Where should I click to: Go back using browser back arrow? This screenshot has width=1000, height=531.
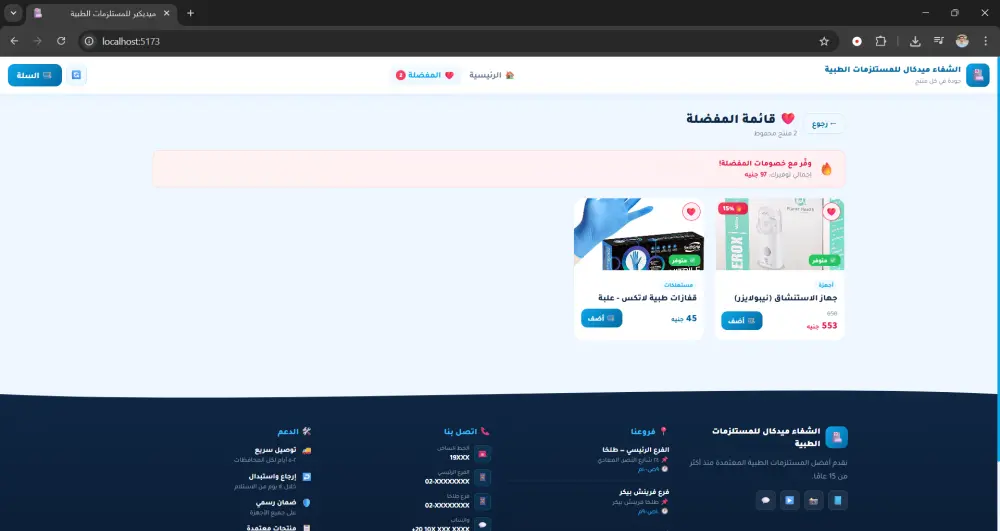click(15, 41)
